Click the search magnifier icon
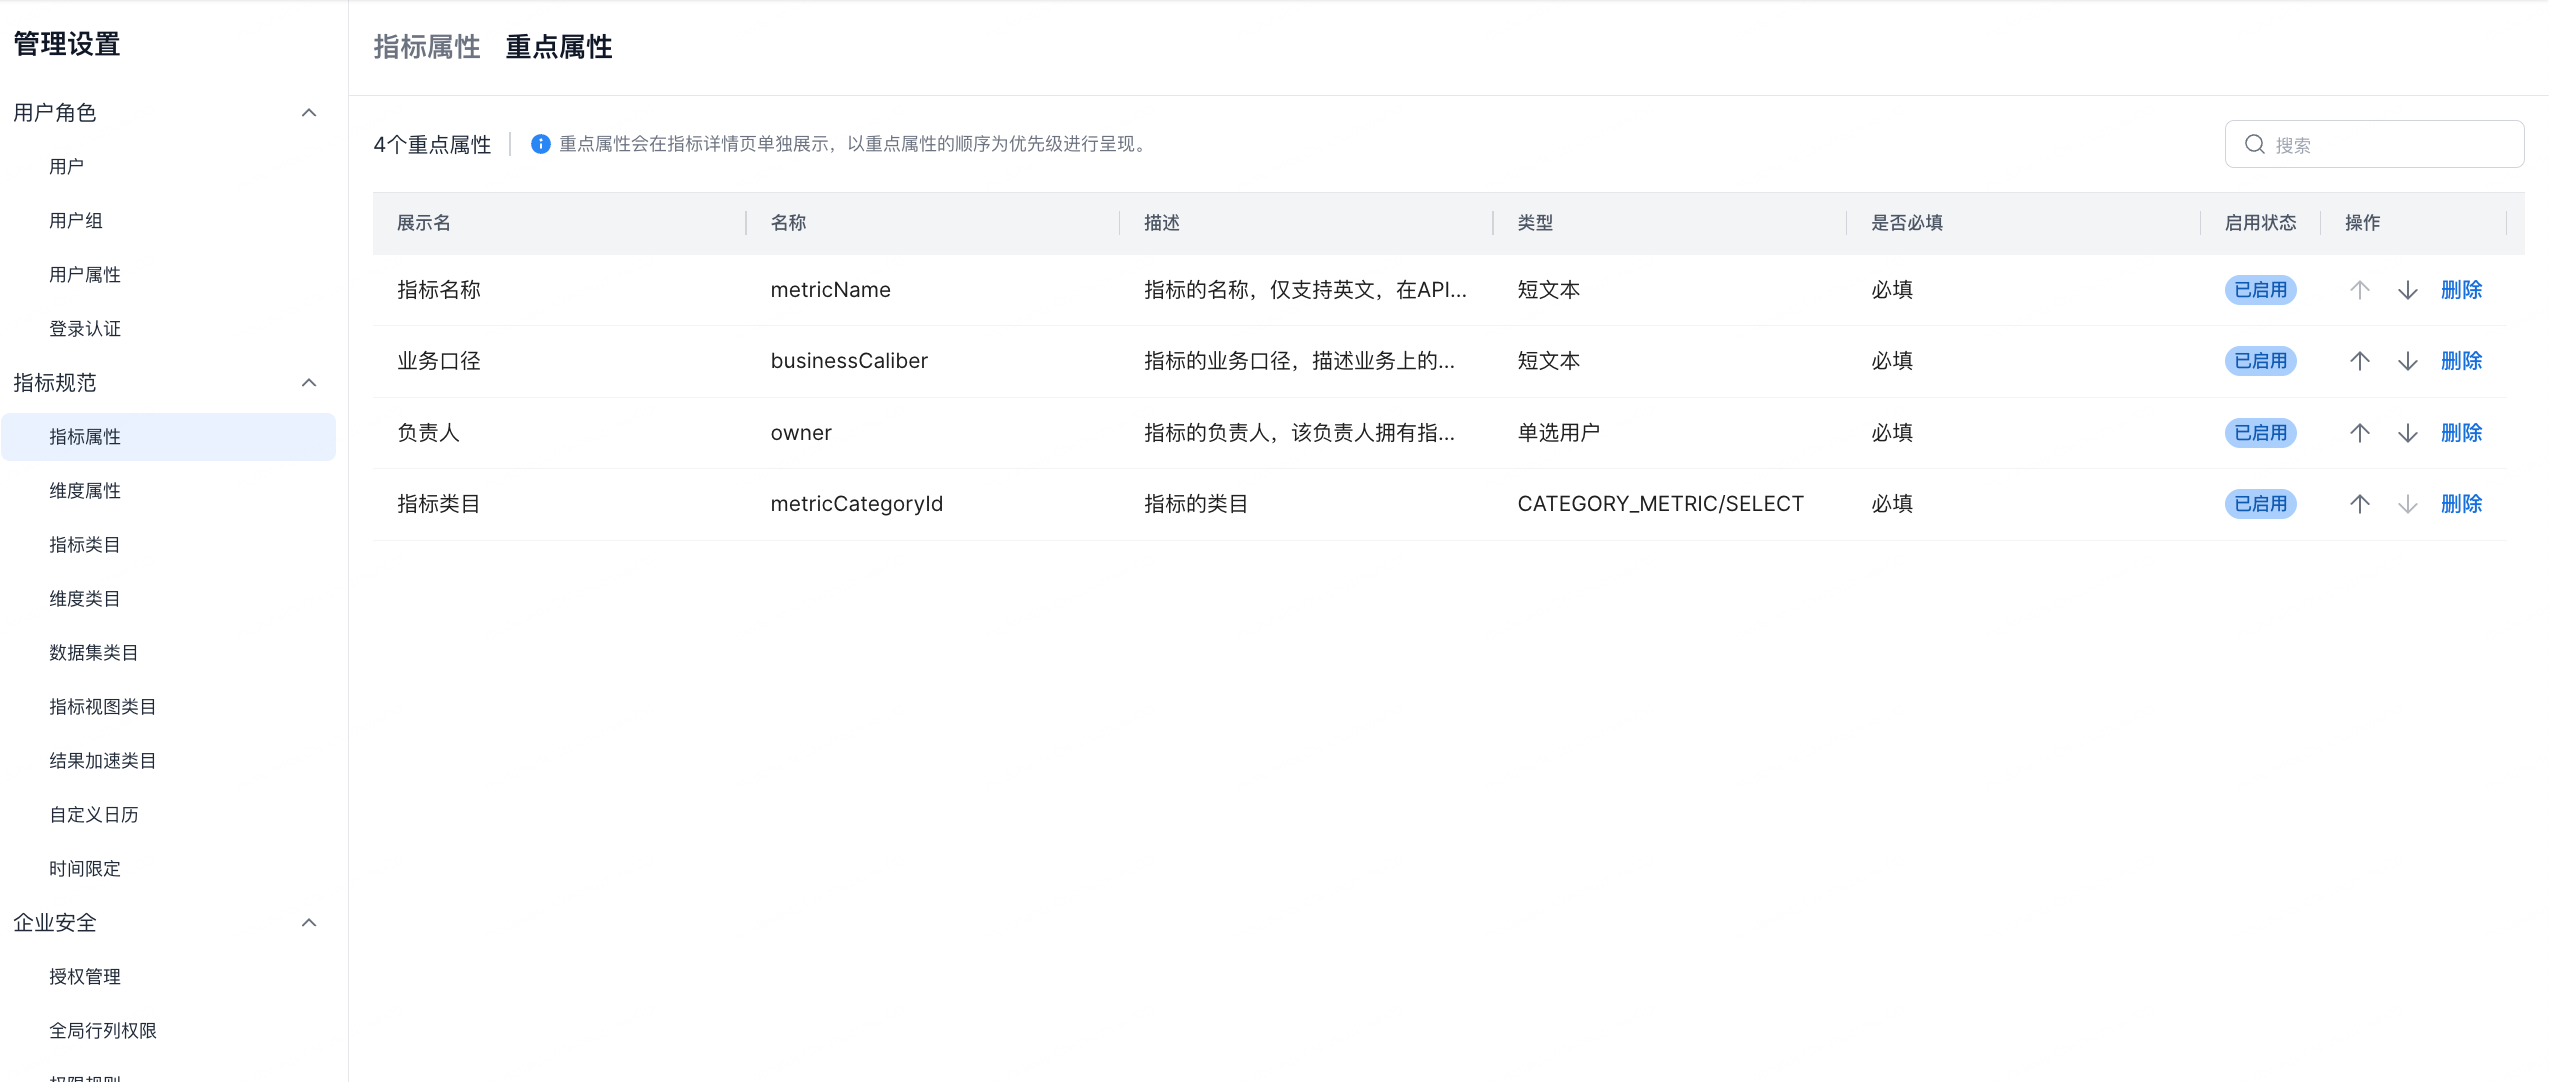Screen dimensions: 2549x1082 coord(2254,145)
